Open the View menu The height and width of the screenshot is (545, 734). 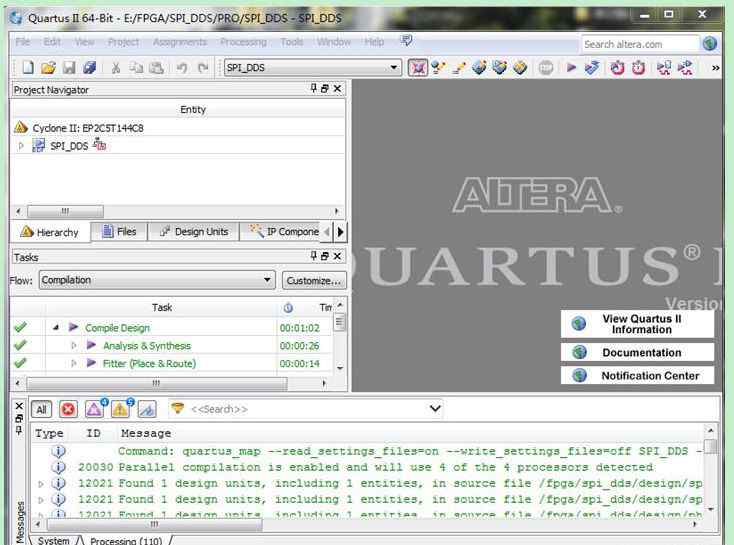pos(84,42)
